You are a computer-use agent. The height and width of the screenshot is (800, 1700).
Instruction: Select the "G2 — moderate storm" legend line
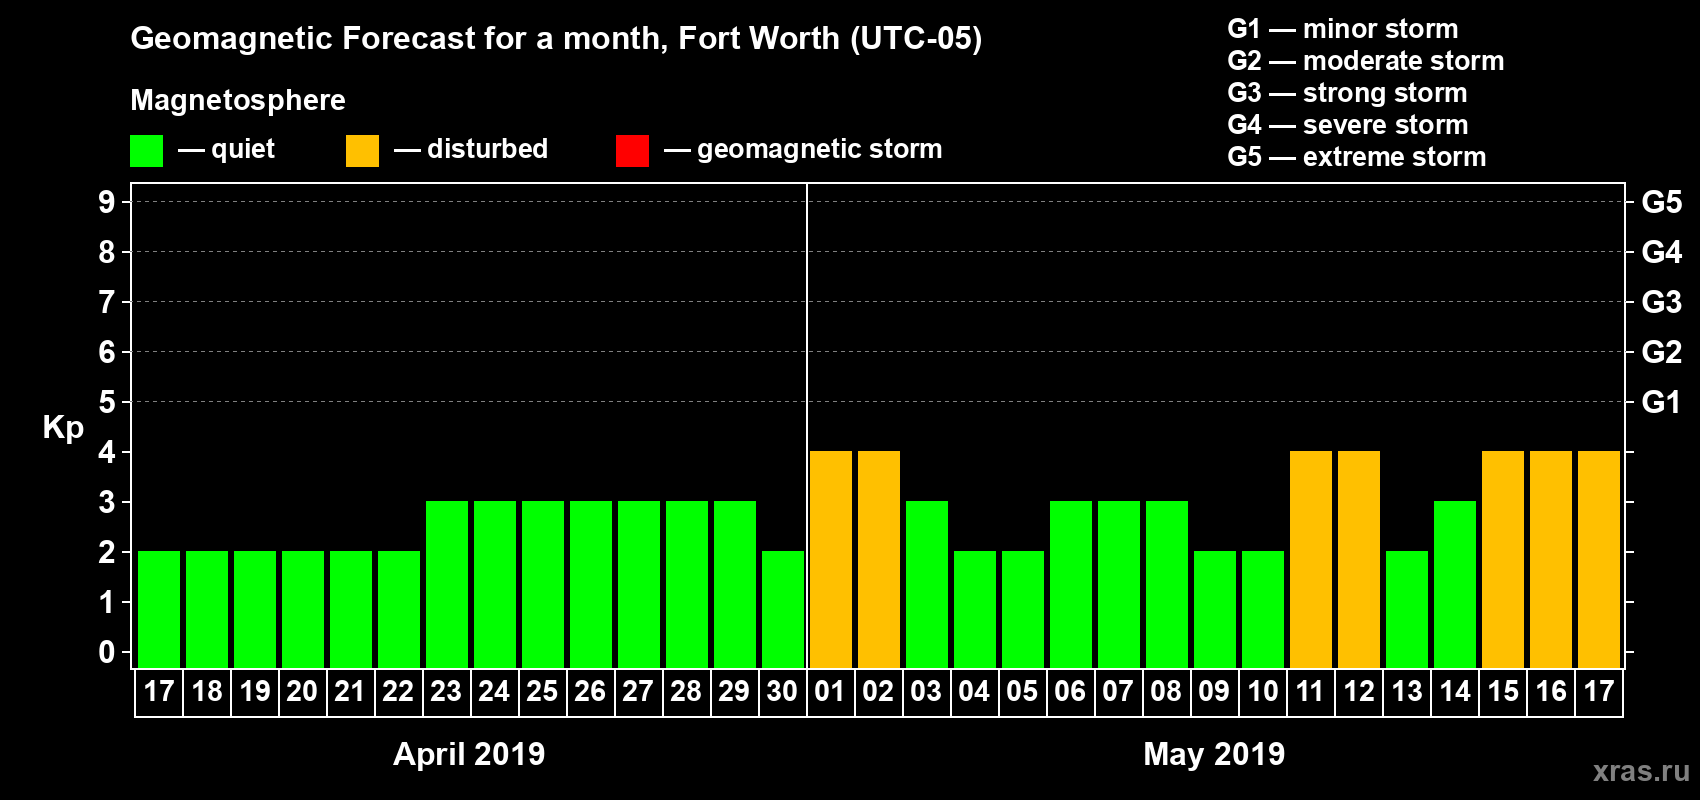pyautogui.click(x=1366, y=61)
